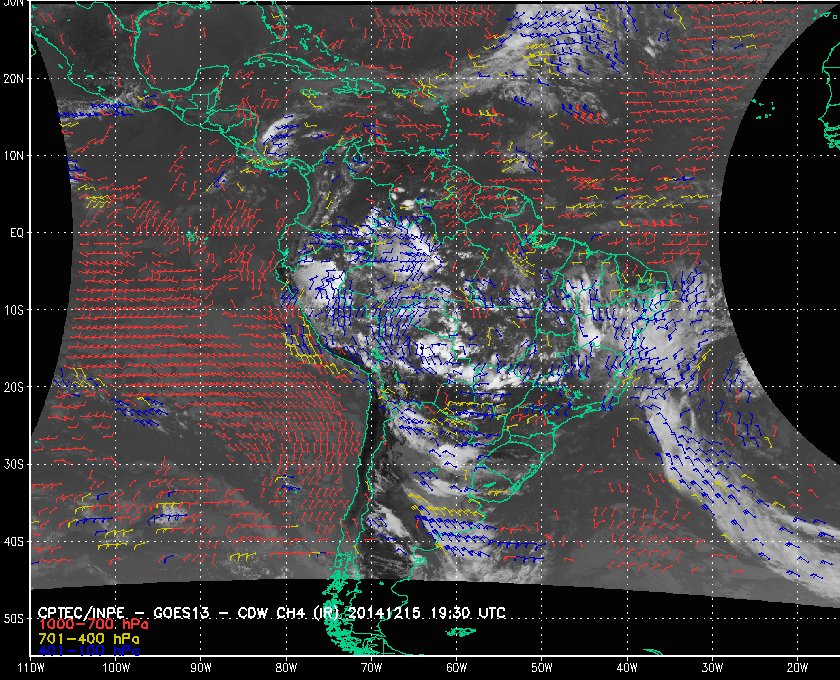840x680 pixels.
Task: Select the CPTEC/INPE GOES13 image caption
Action: click(x=272, y=612)
